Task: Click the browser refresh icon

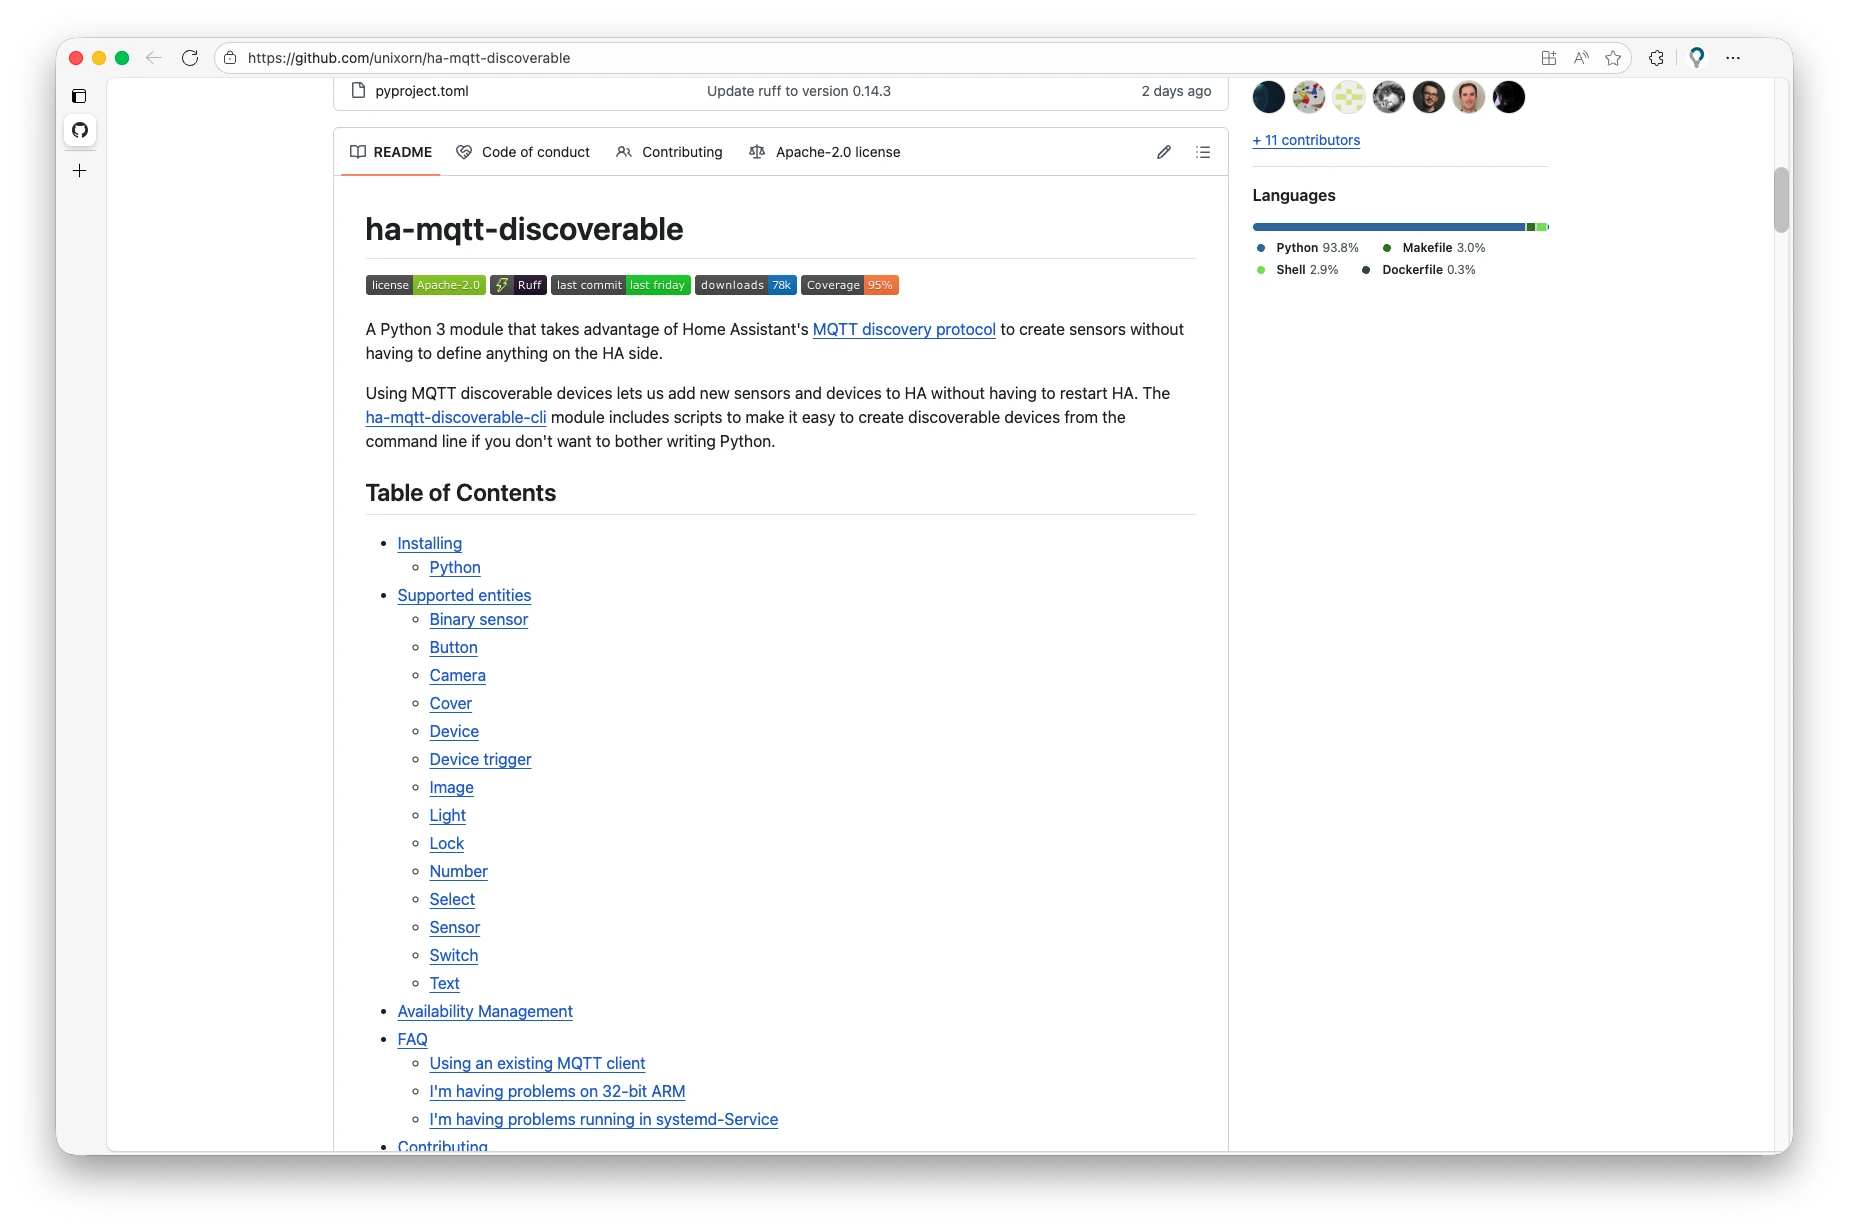Action: [190, 58]
